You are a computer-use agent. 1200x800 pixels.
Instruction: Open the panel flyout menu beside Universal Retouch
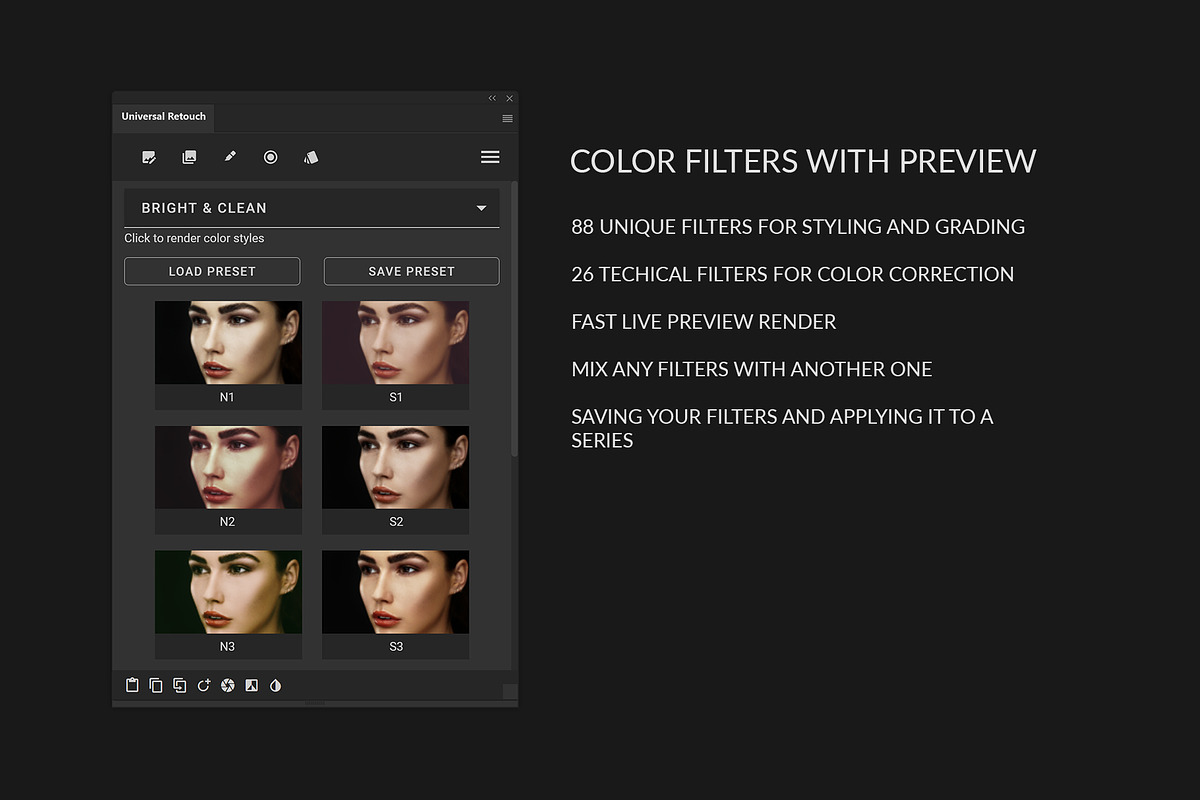[507, 118]
